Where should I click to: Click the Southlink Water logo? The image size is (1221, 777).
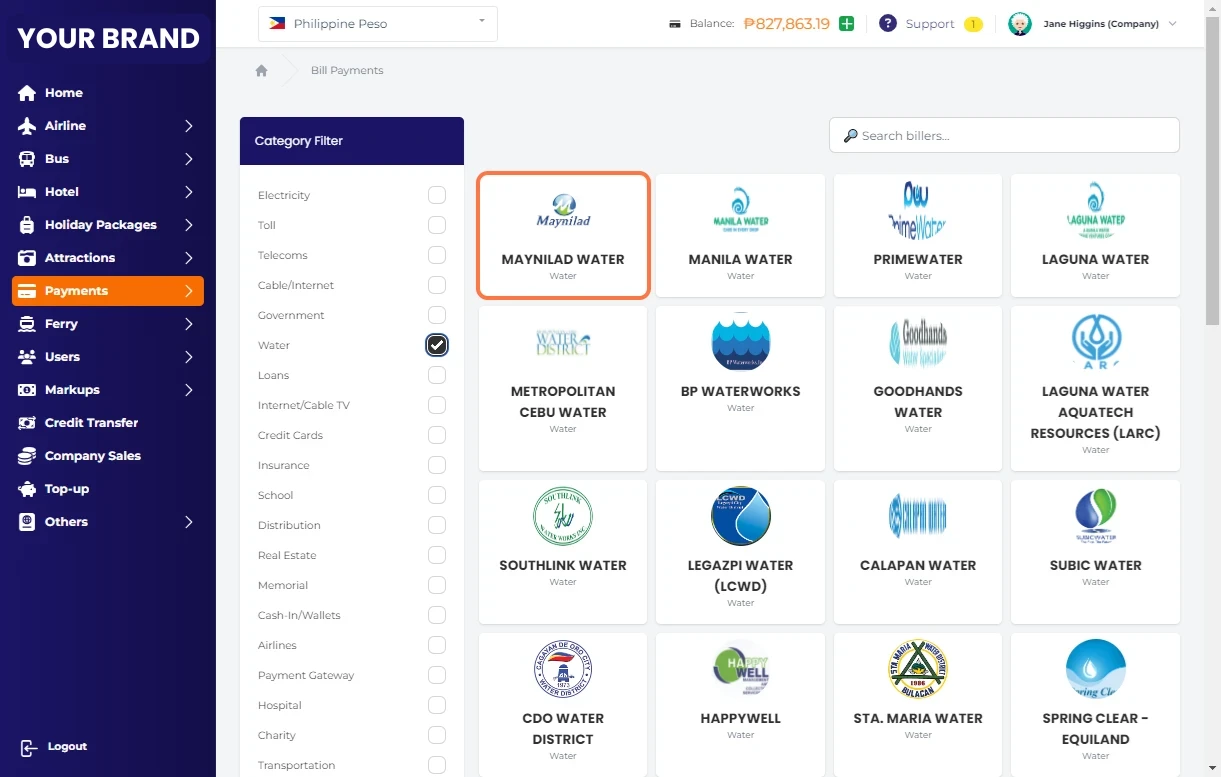point(563,517)
